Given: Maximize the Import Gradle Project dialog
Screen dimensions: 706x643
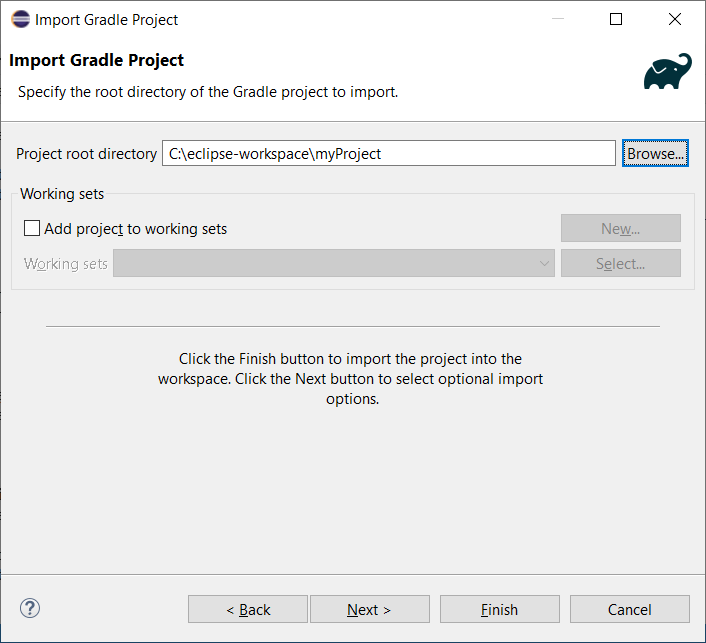Looking at the screenshot, I should [x=616, y=19].
